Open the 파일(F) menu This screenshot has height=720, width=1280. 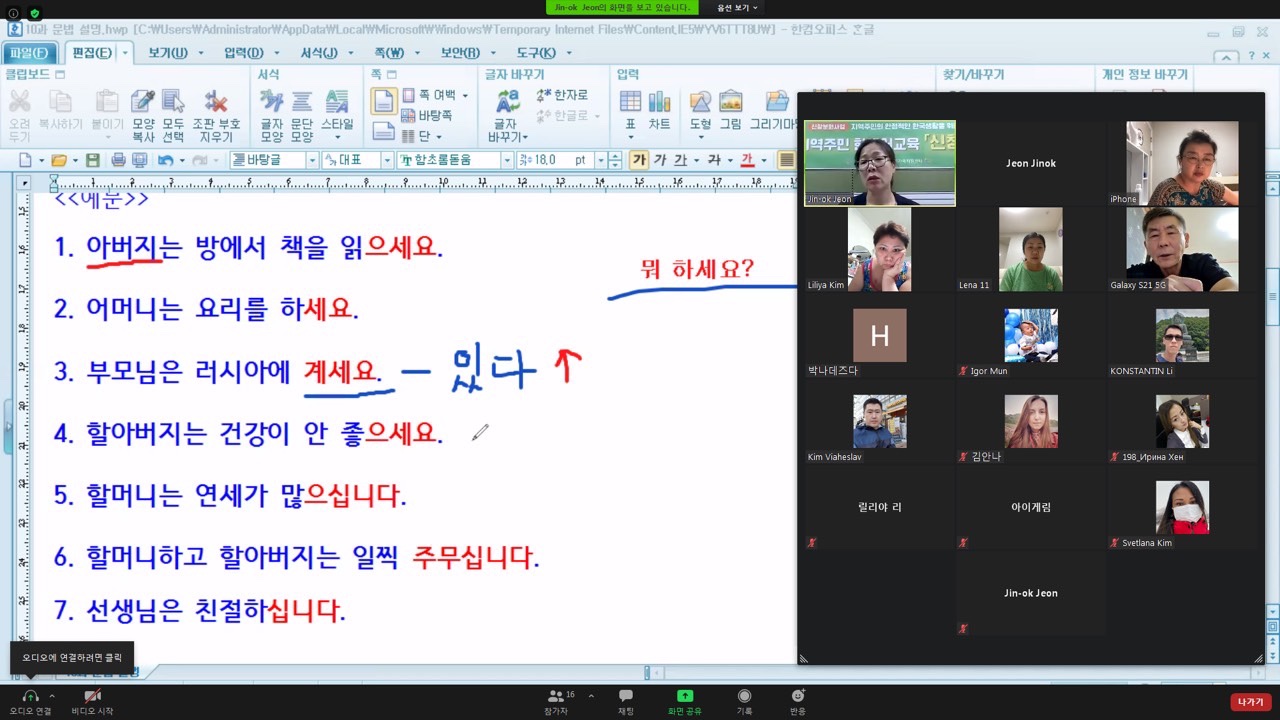click(x=29, y=53)
